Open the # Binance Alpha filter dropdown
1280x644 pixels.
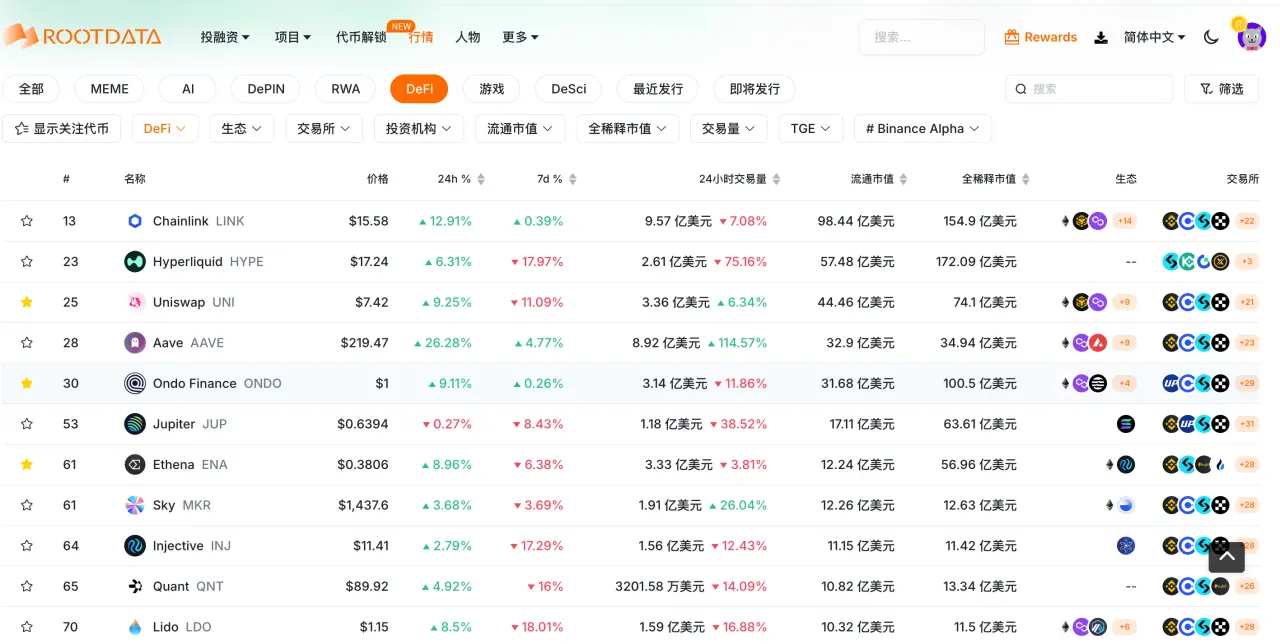tap(923, 129)
